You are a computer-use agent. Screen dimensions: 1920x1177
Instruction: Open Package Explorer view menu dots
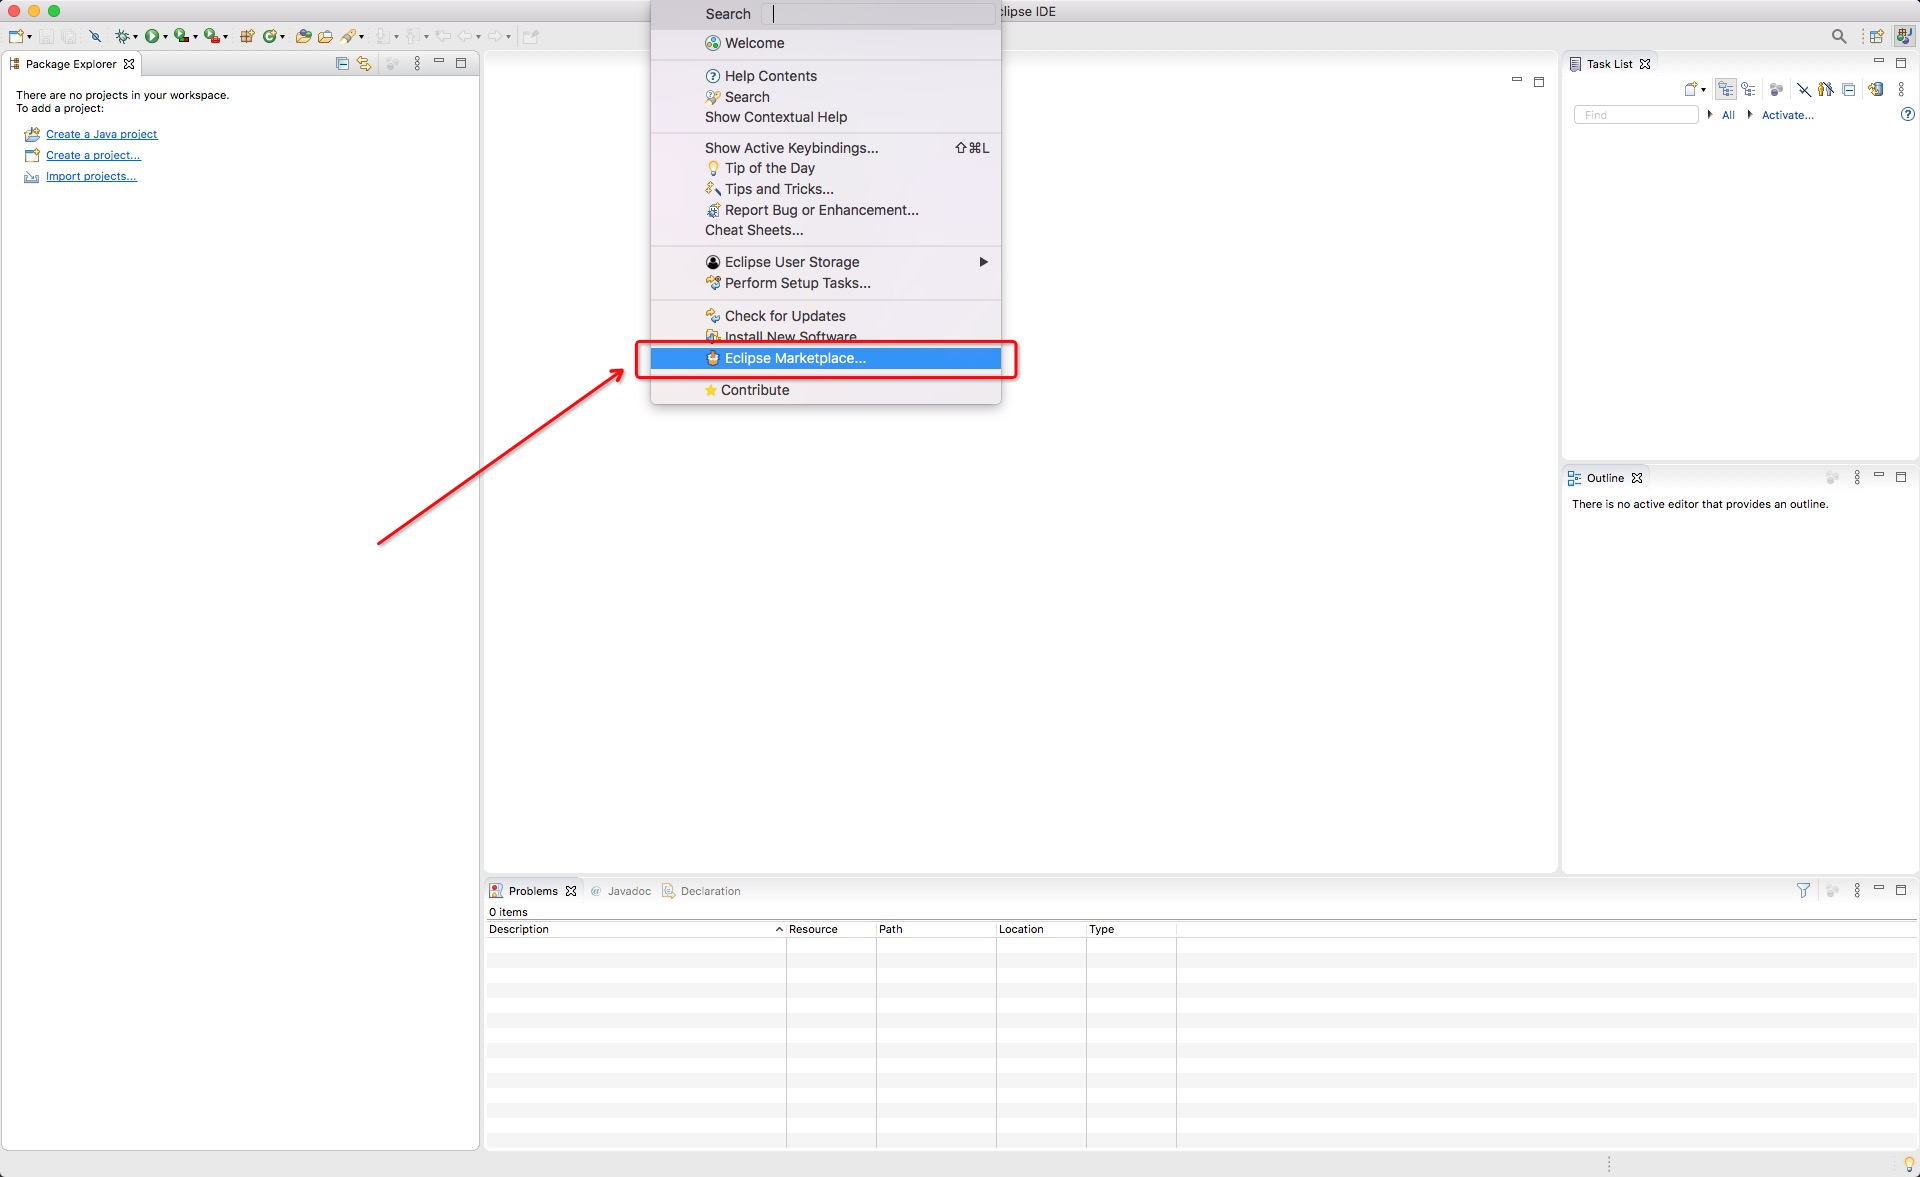(417, 63)
